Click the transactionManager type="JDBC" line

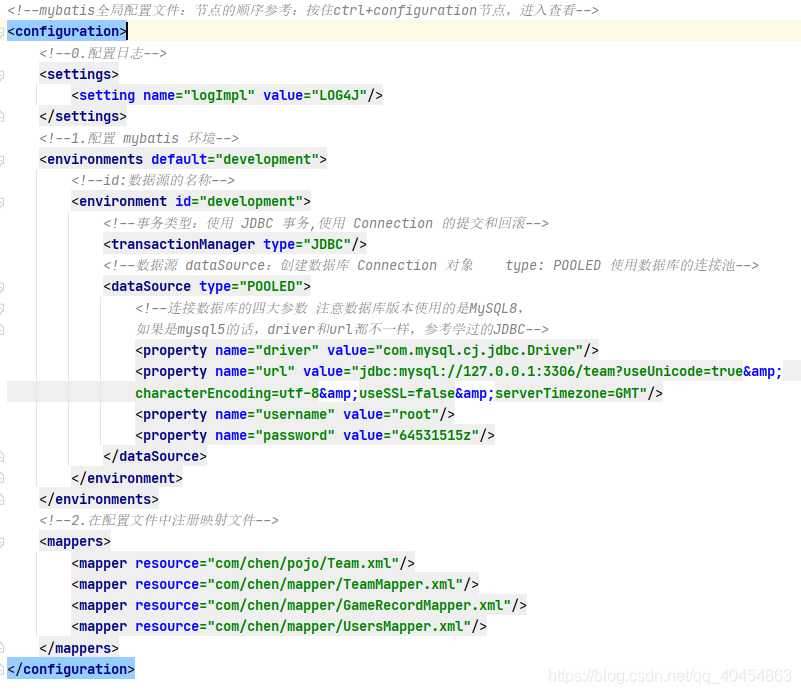point(235,245)
